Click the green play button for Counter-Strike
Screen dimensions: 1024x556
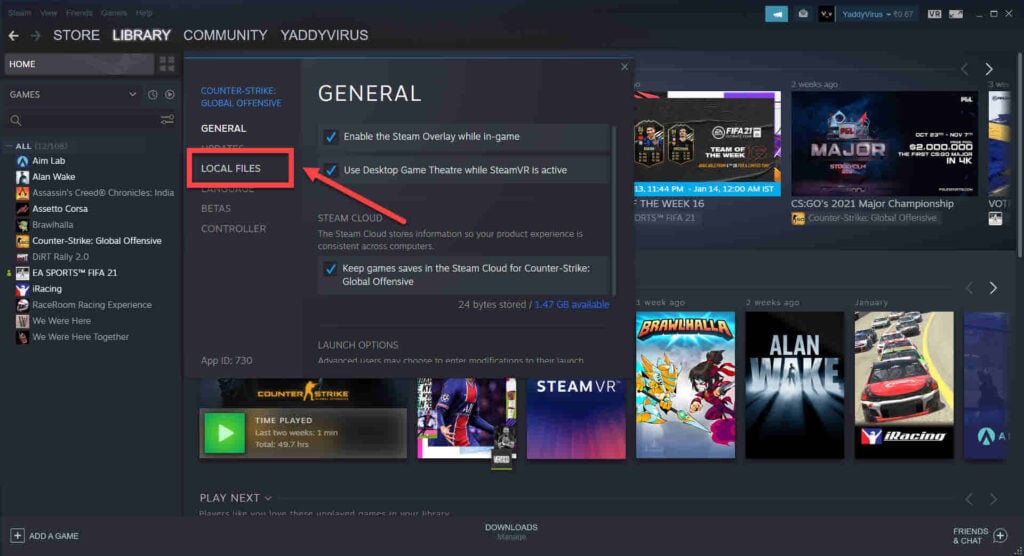point(224,433)
